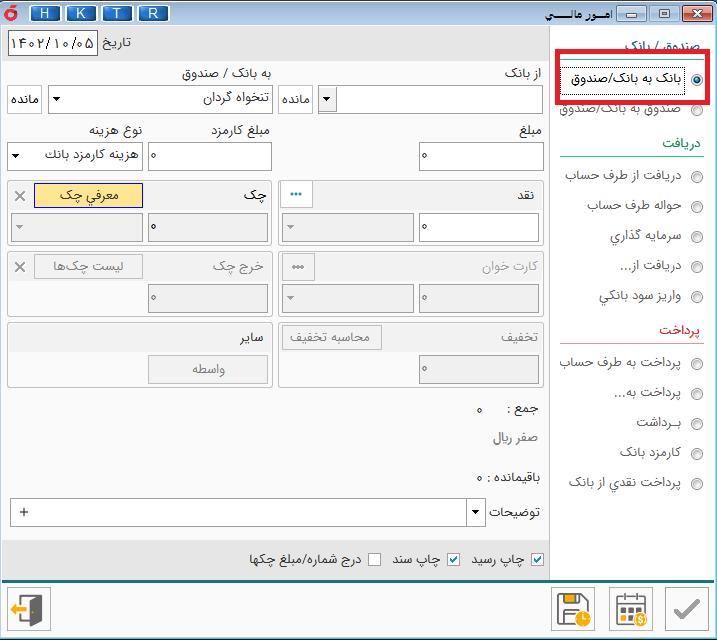Toggle the چاپ رسید checkbox
Viewport: 717px width, 640px height.
[538, 559]
